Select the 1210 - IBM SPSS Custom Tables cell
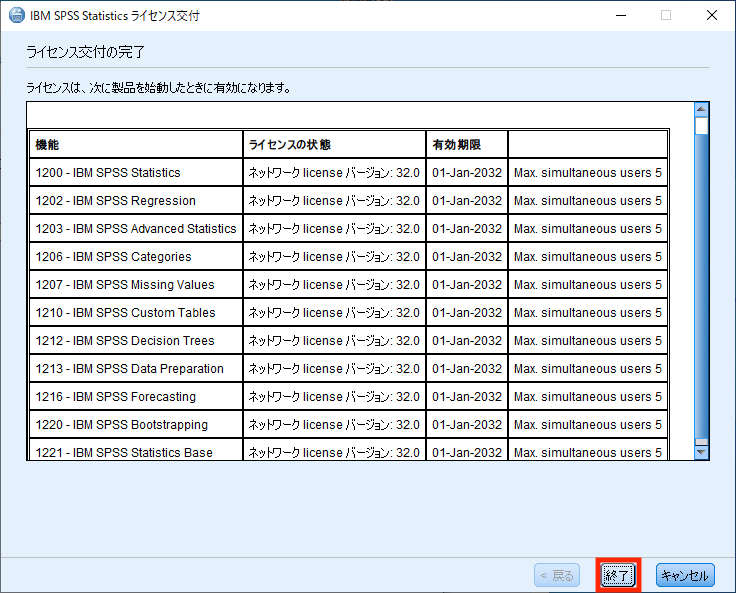The width and height of the screenshot is (736, 593). click(x=136, y=312)
